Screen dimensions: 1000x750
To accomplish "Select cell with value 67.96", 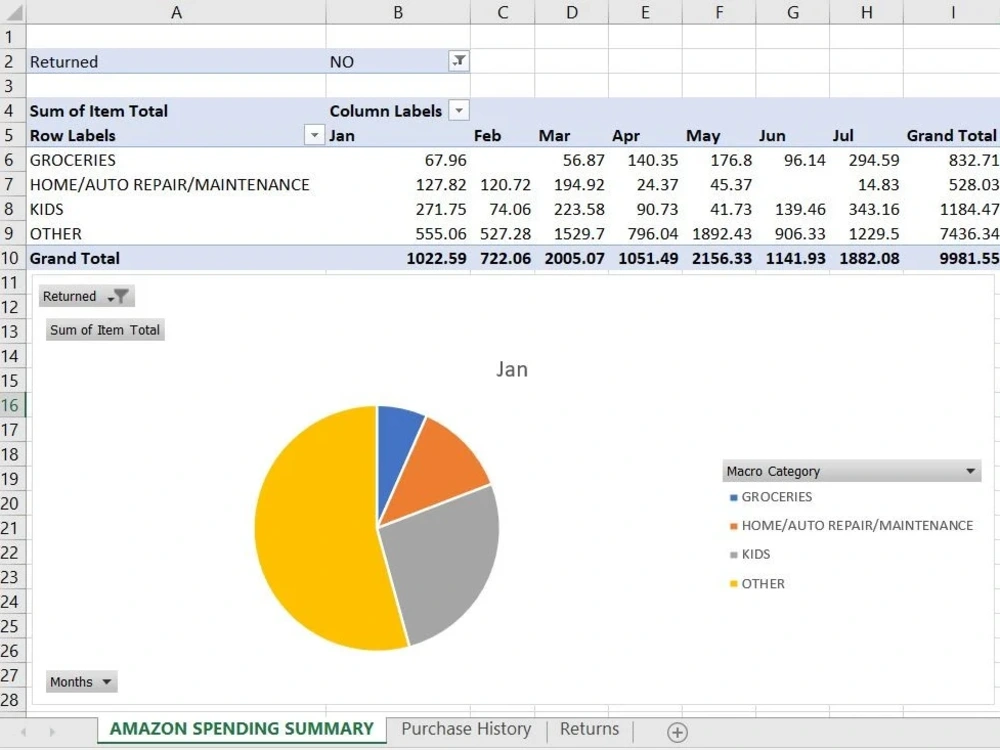I will coord(398,159).
